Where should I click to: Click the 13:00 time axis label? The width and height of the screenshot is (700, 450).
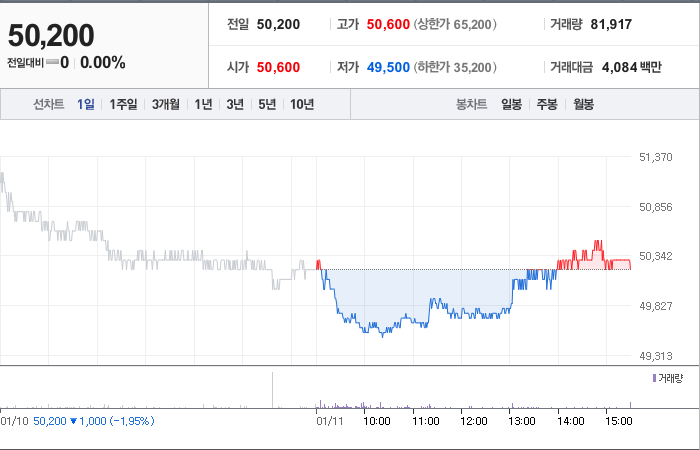point(522,421)
